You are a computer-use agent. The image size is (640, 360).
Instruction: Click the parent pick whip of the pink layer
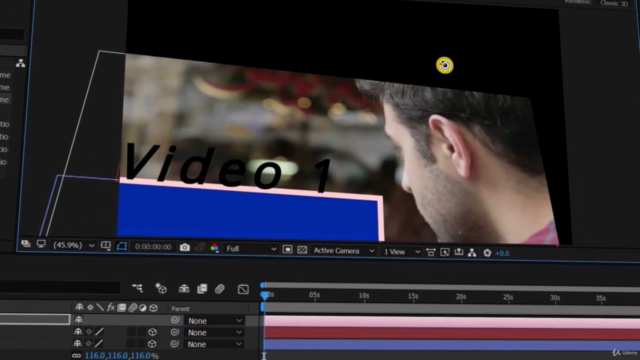pyautogui.click(x=175, y=320)
